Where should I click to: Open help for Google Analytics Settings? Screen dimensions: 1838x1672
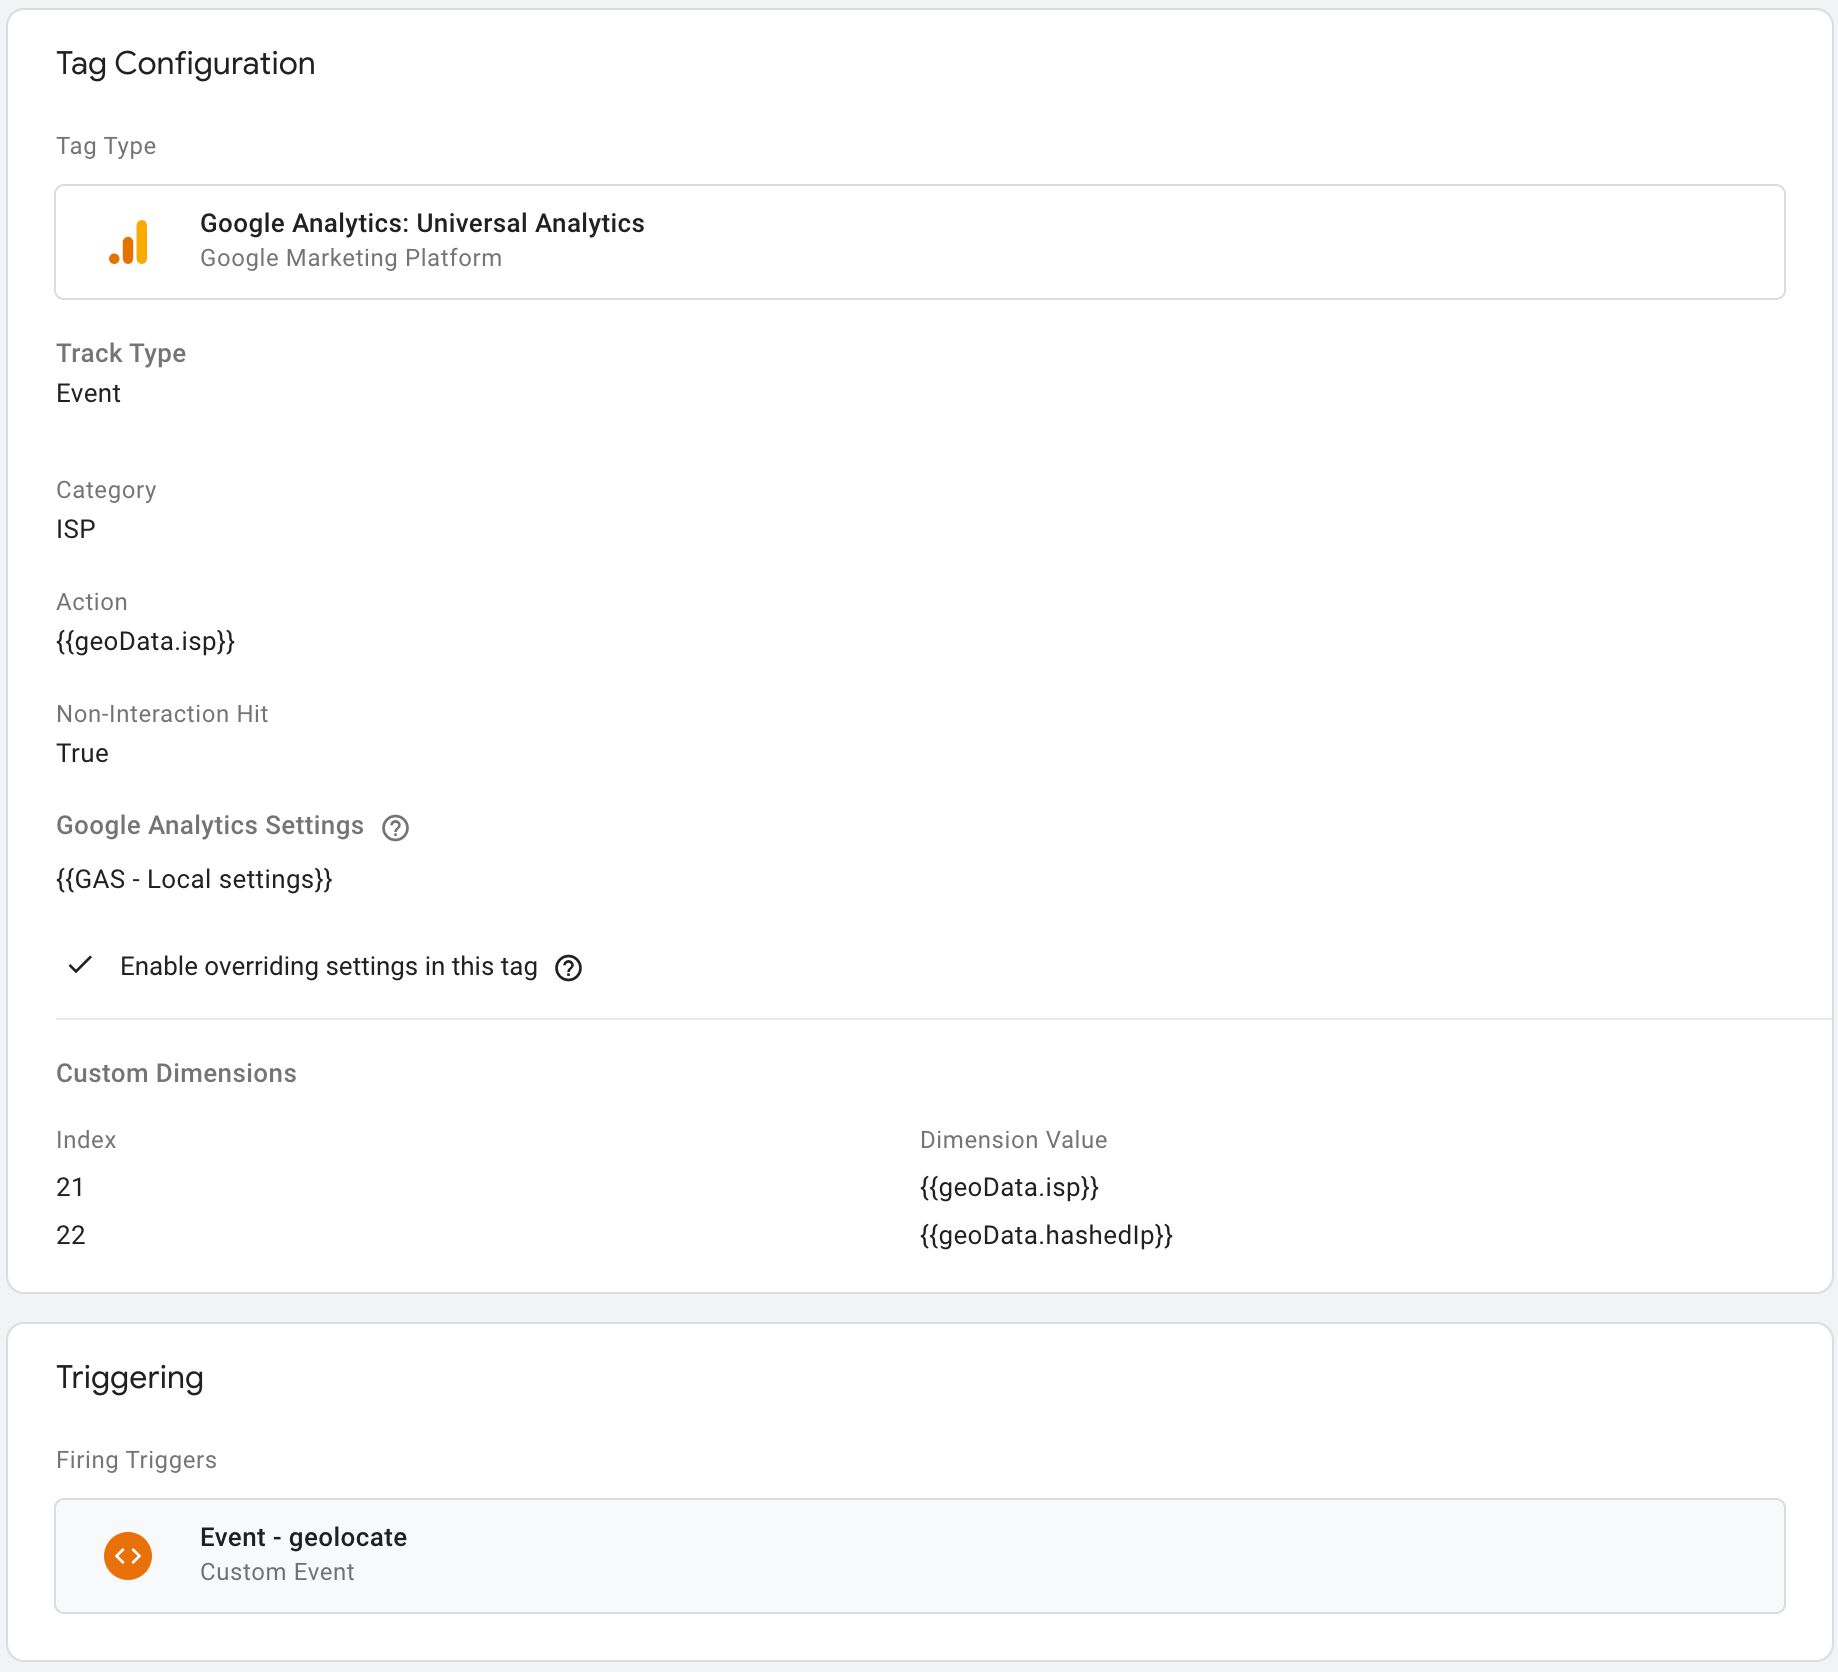[x=395, y=828]
